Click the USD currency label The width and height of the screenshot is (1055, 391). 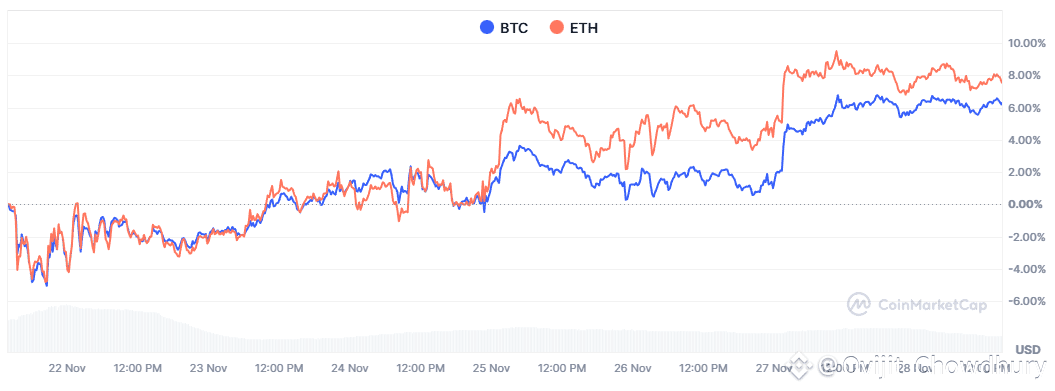click(x=1027, y=350)
